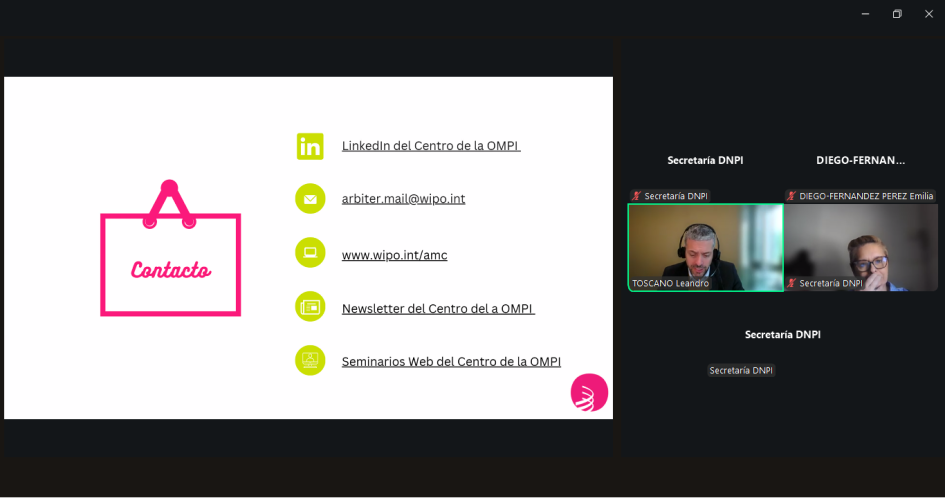Select TOSCANO Leandro's video feed

tap(705, 245)
